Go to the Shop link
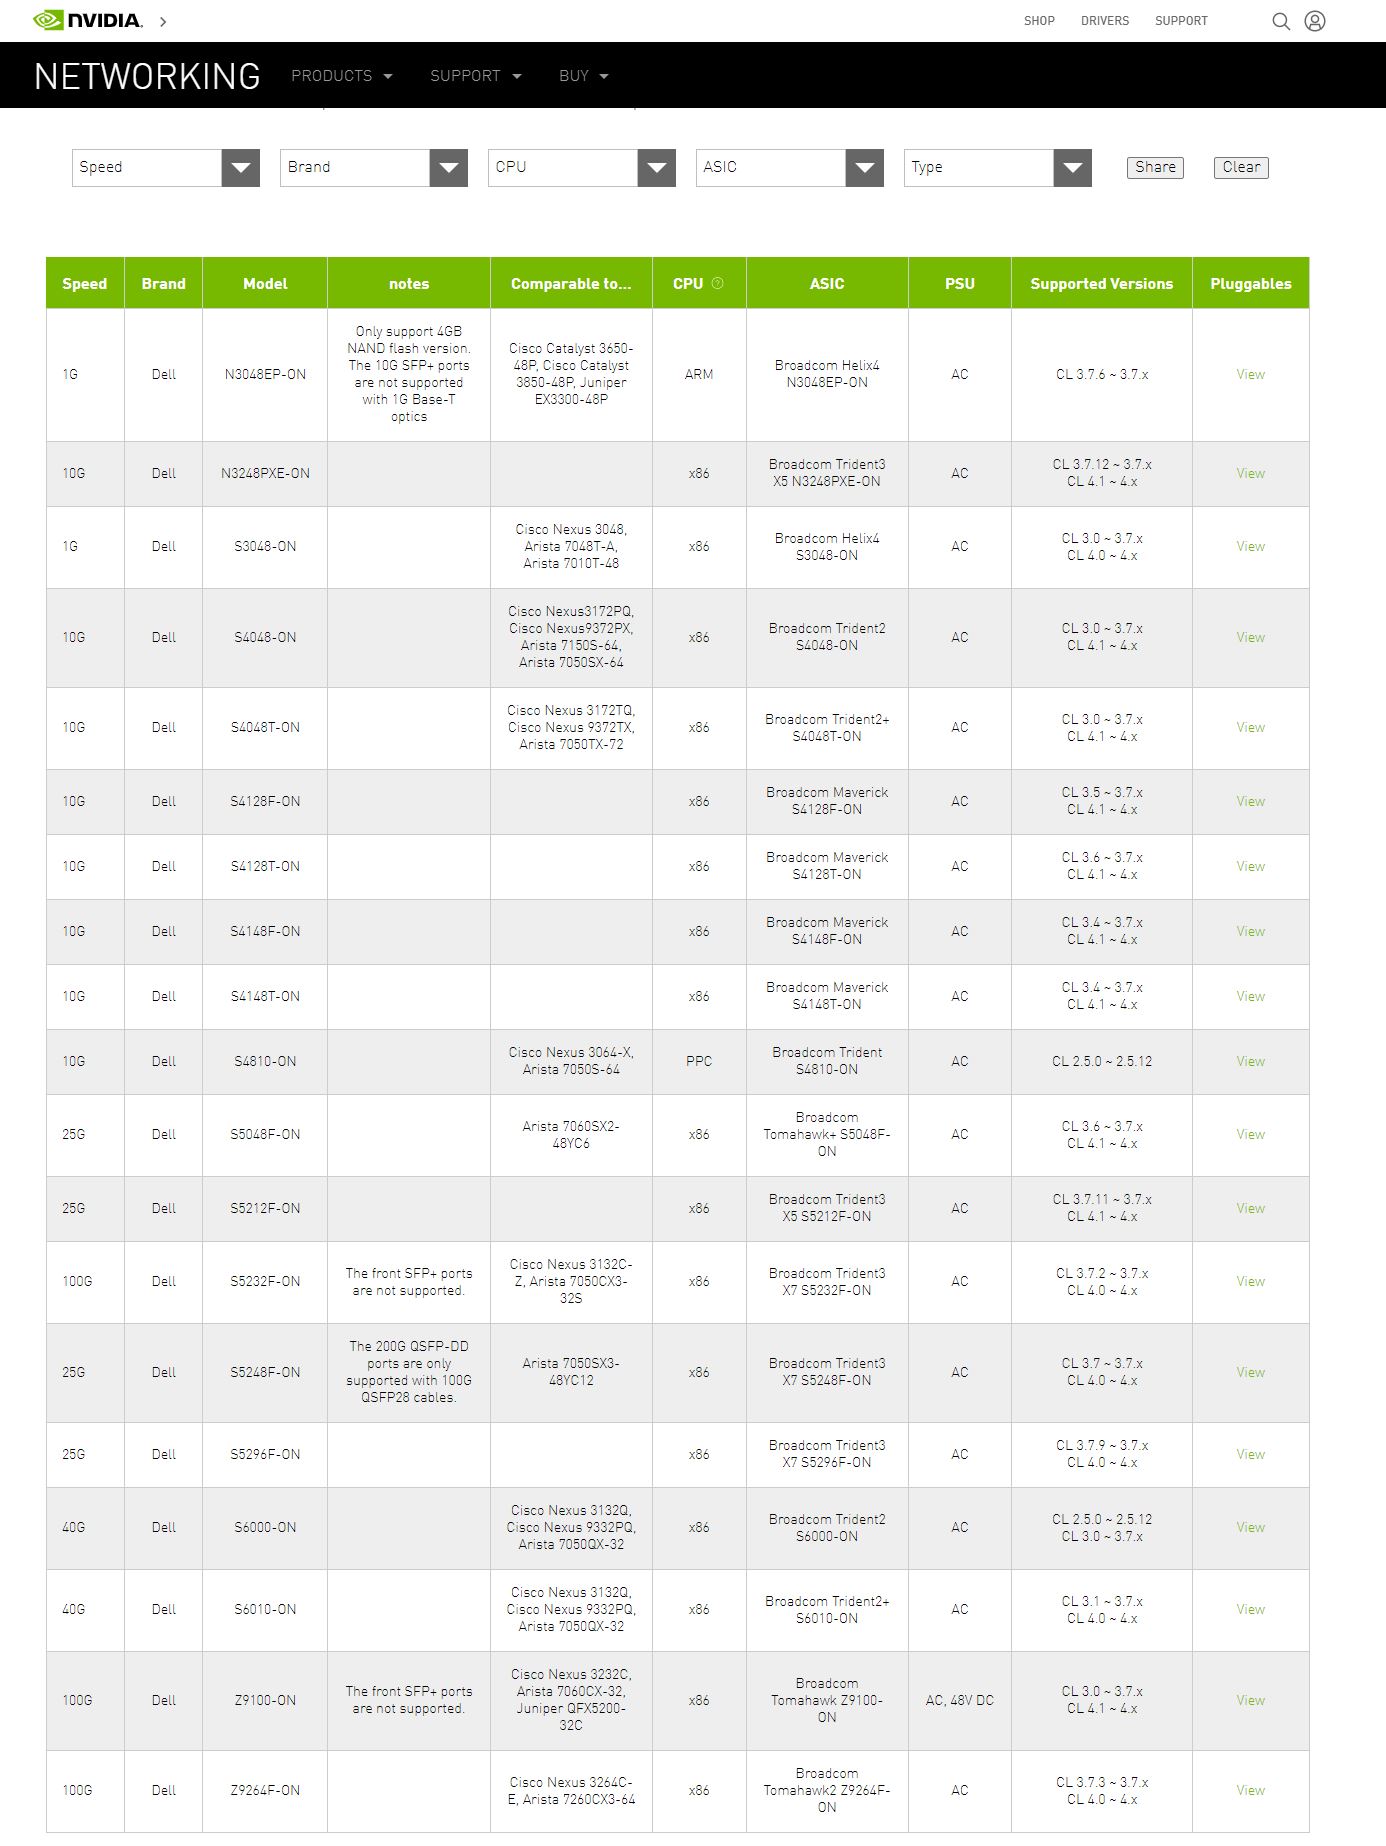The width and height of the screenshot is (1386, 1846). coord(1039,21)
